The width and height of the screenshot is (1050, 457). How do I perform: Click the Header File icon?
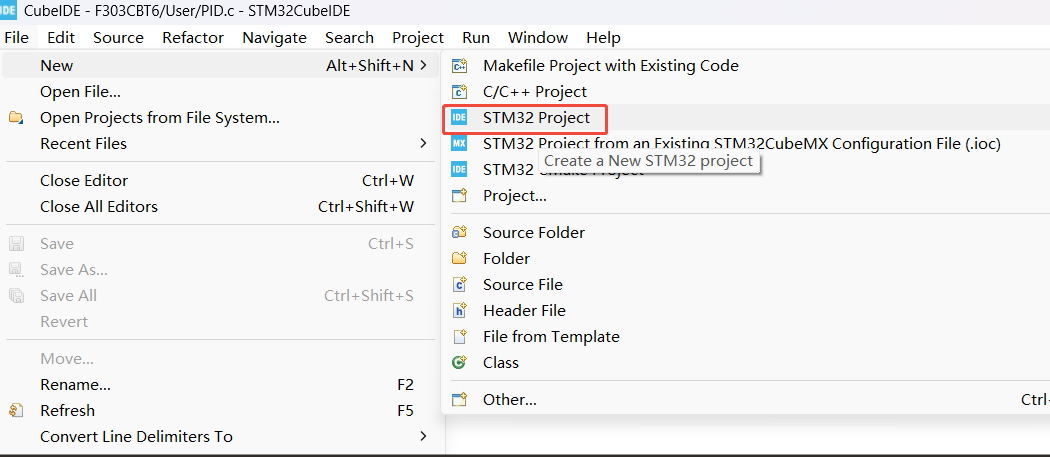coord(459,311)
